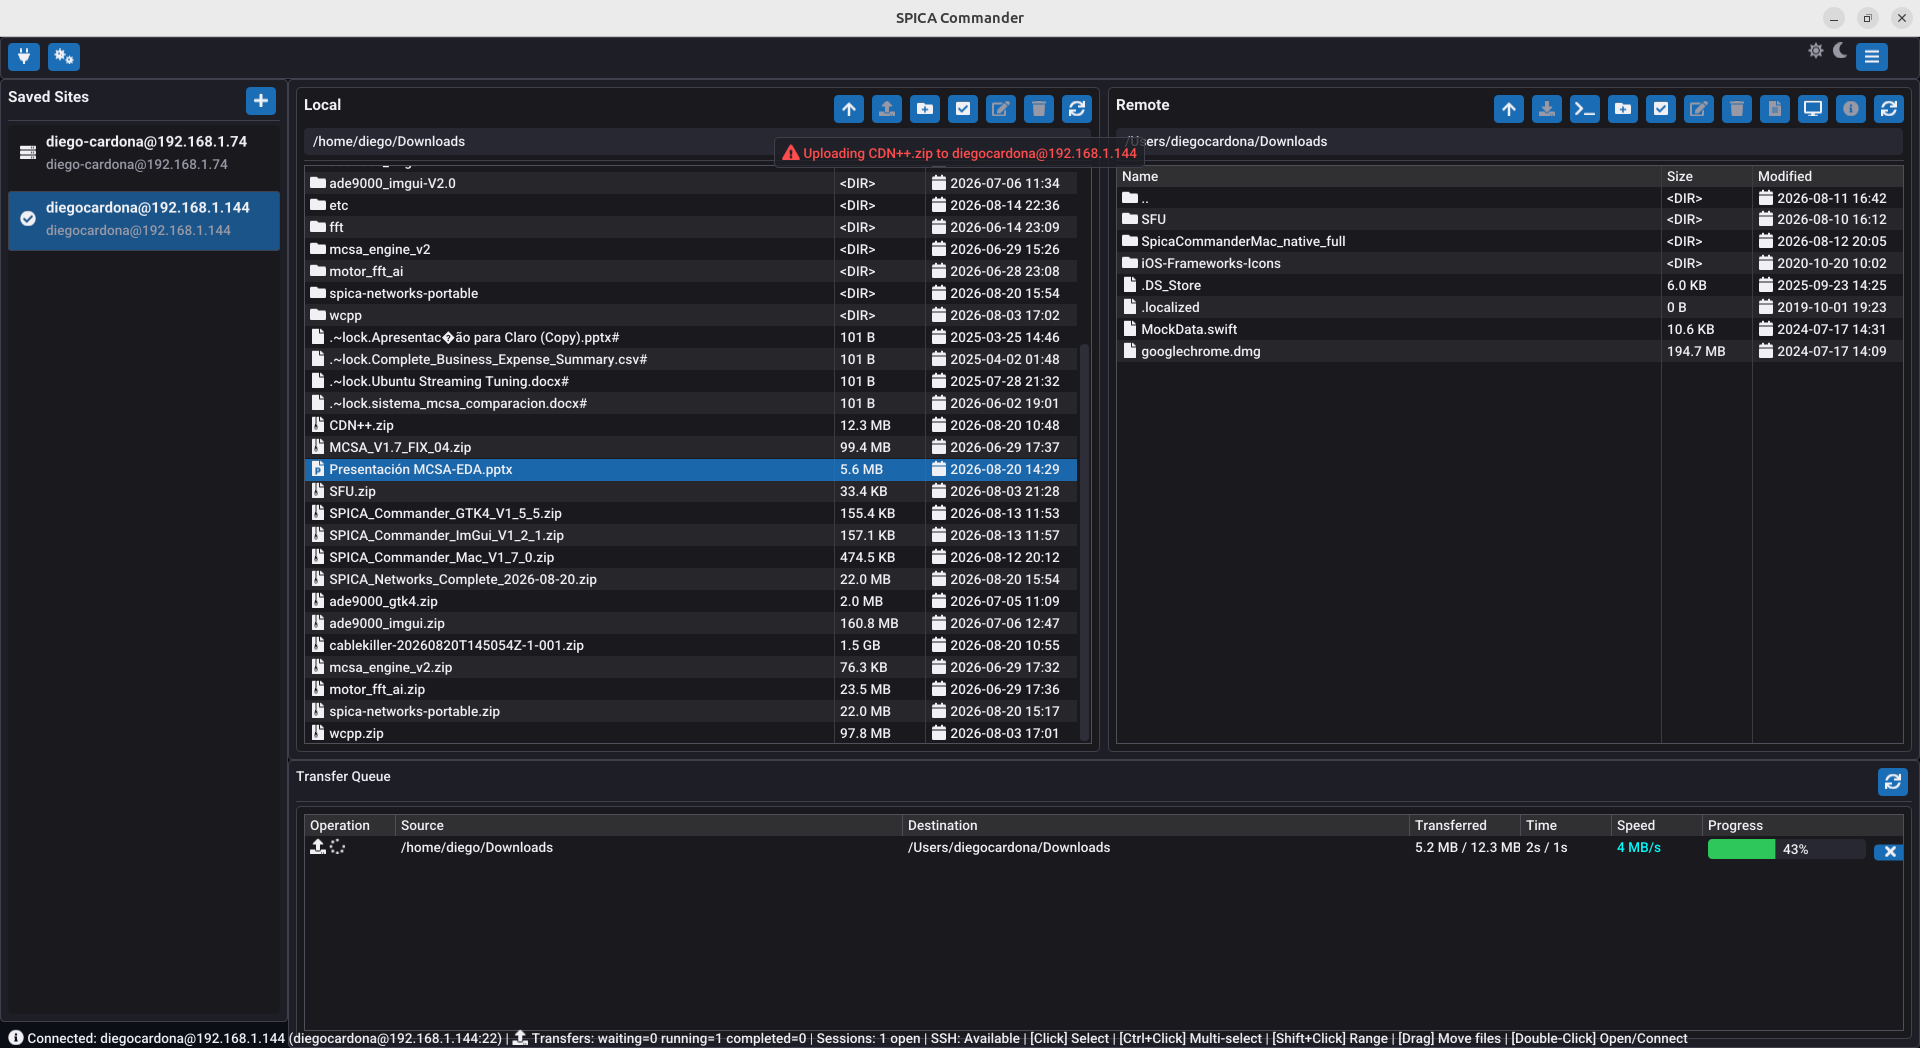Click the download icon in Remote toolbar
The image size is (1920, 1048).
(x=1547, y=109)
